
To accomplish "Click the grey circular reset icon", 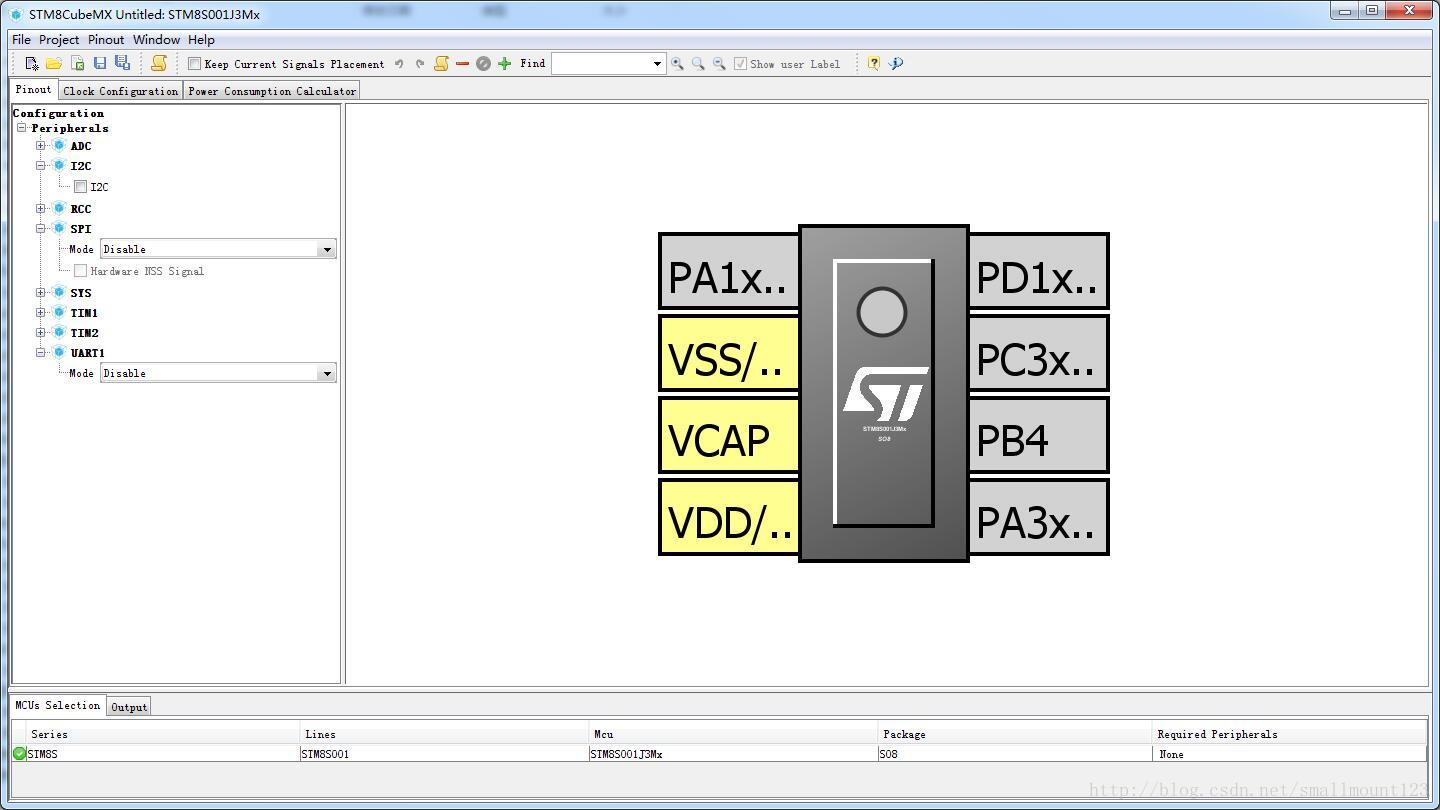I will pyautogui.click(x=483, y=63).
